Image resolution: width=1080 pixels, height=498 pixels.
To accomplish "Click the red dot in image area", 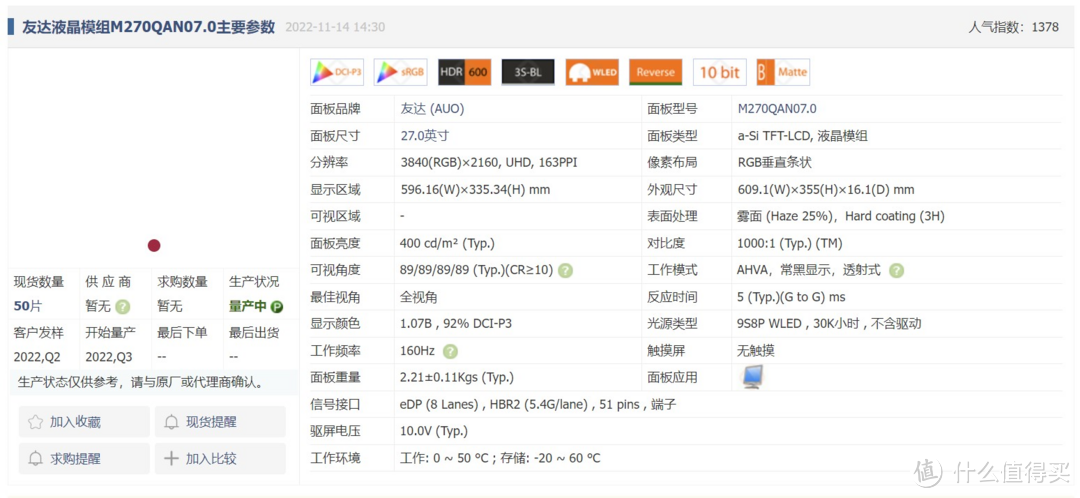I will coord(154,245).
